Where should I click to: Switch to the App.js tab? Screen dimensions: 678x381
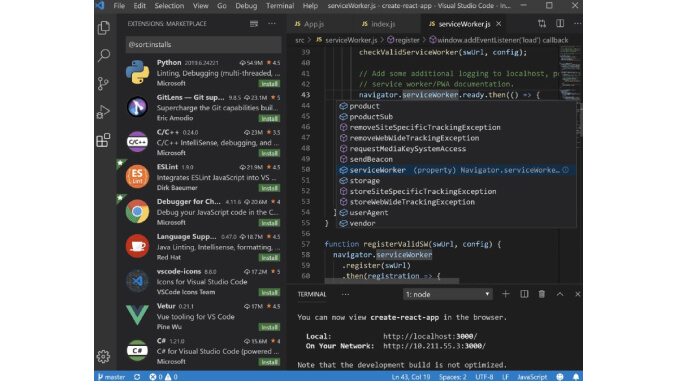click(x=320, y=24)
